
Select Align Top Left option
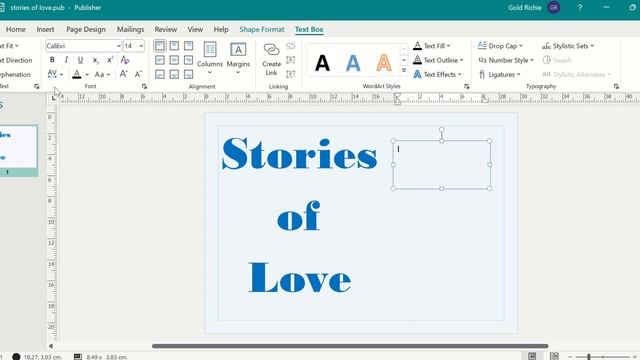(160, 45)
